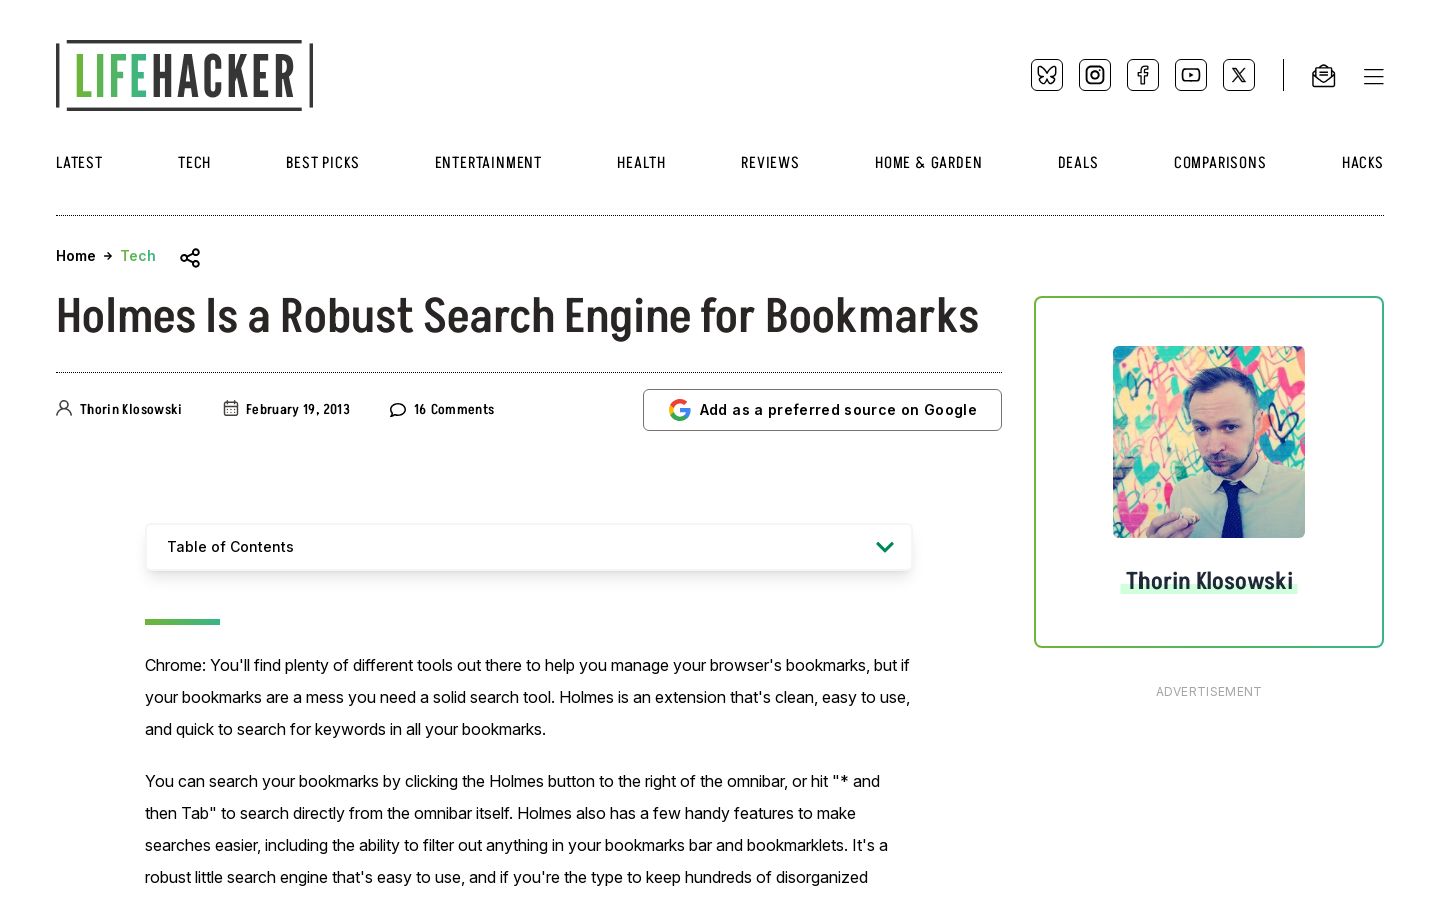Browse the Deals section

(x=1078, y=163)
